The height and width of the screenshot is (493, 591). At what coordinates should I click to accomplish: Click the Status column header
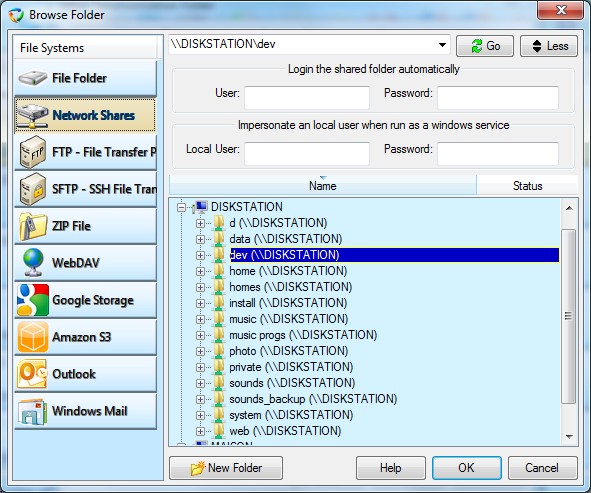pos(527,185)
